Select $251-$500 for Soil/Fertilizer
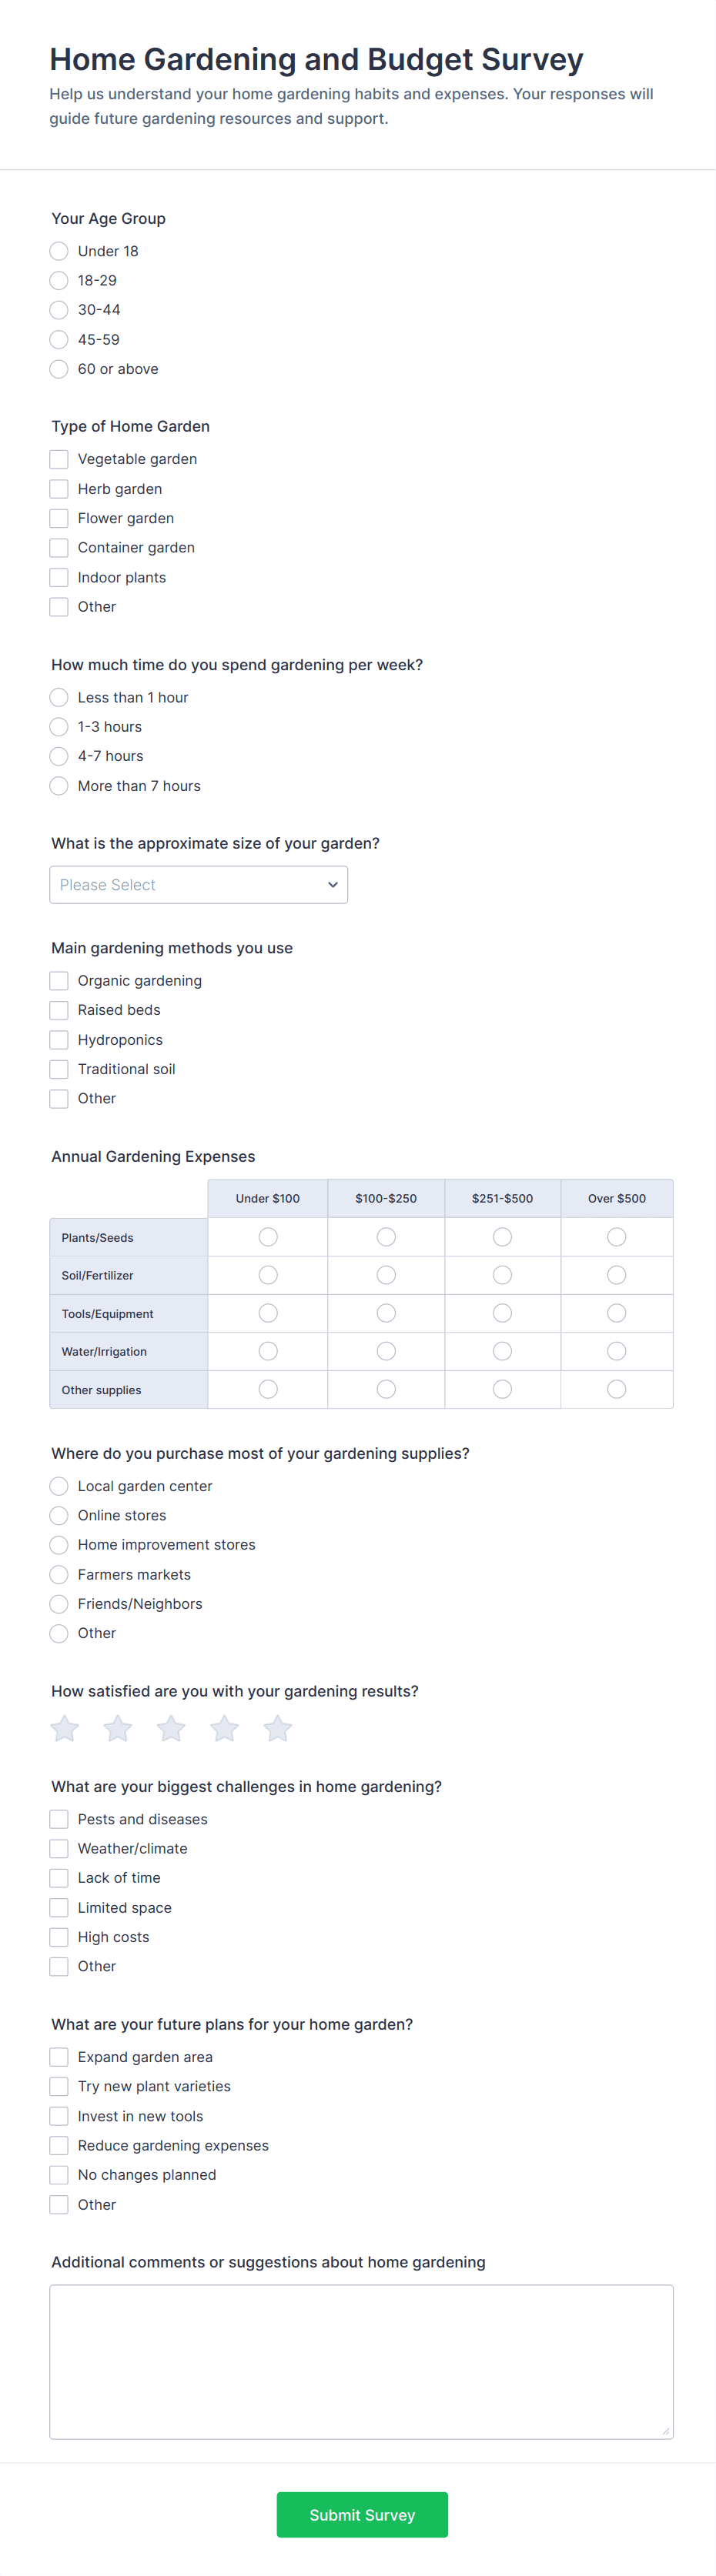Viewport: 716px width, 2576px height. 503,1275
